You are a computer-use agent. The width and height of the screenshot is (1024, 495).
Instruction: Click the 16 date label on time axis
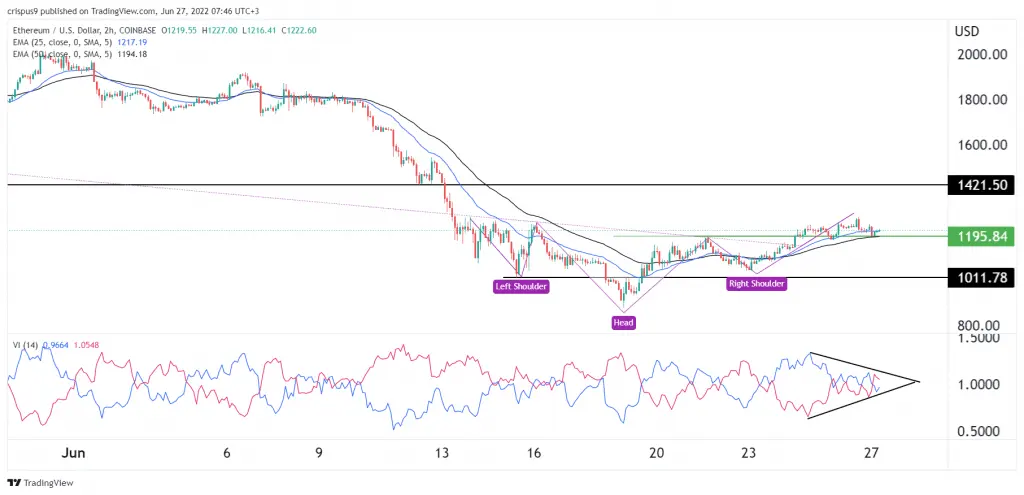tap(534, 453)
